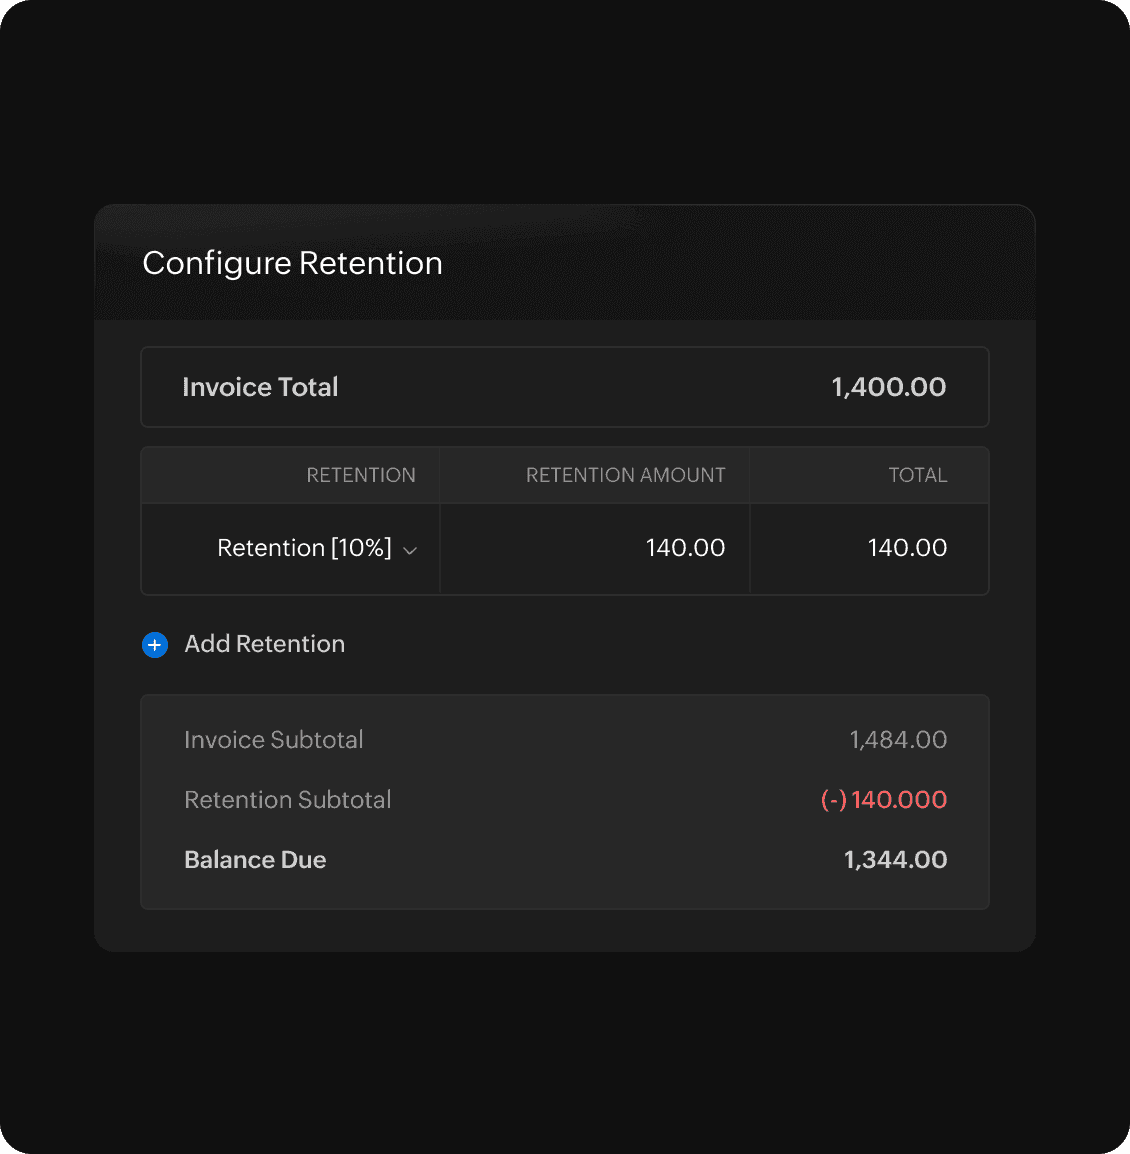This screenshot has height=1154, width=1130.
Task: Click the TOTAL column header
Action: tap(917, 475)
